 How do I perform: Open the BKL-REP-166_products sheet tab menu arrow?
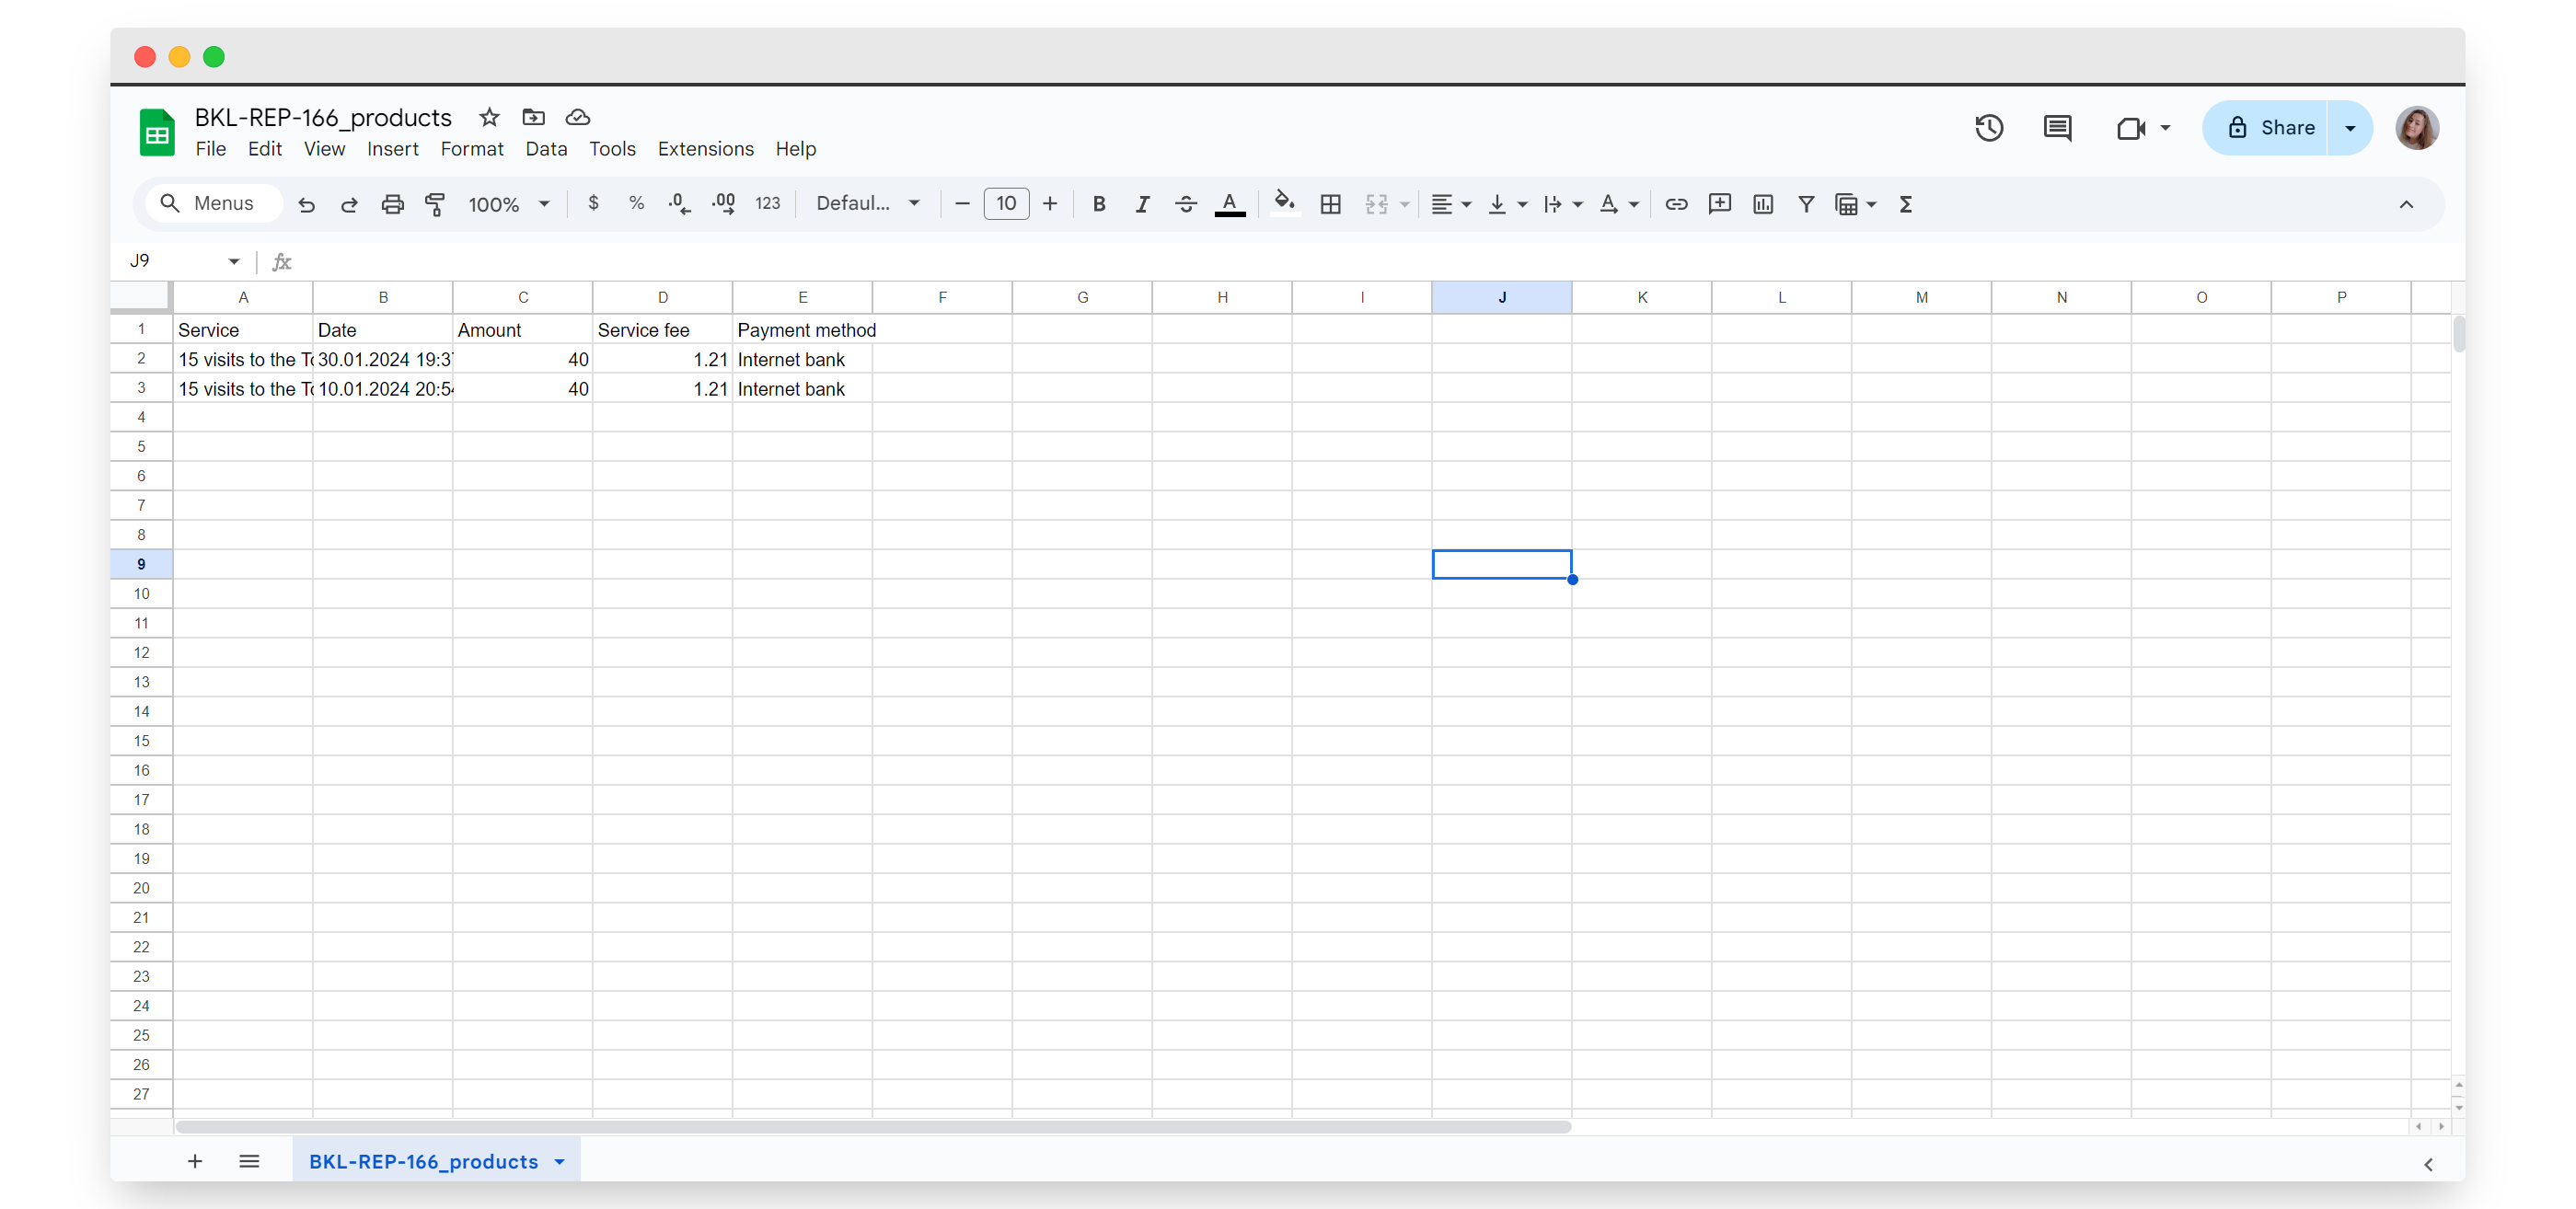560,1161
